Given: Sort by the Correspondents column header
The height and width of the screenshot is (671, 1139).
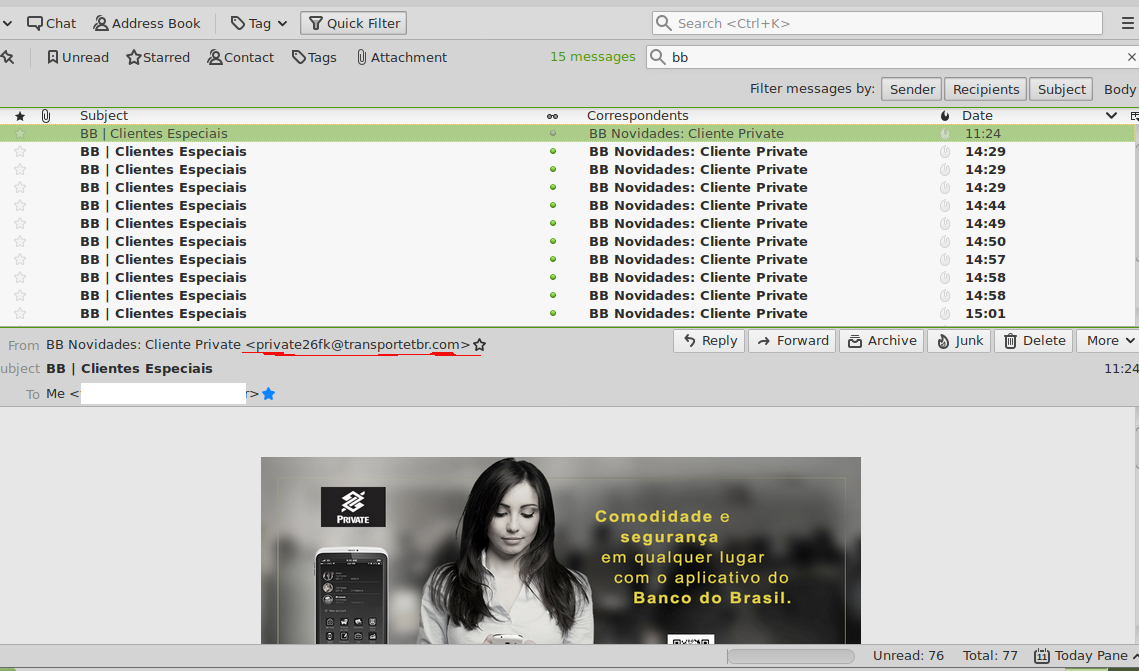Looking at the screenshot, I should [638, 115].
